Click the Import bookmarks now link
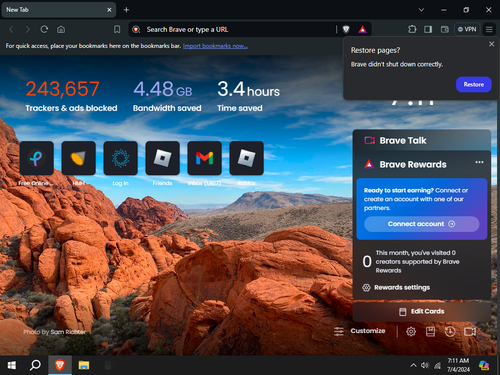 coord(215,46)
